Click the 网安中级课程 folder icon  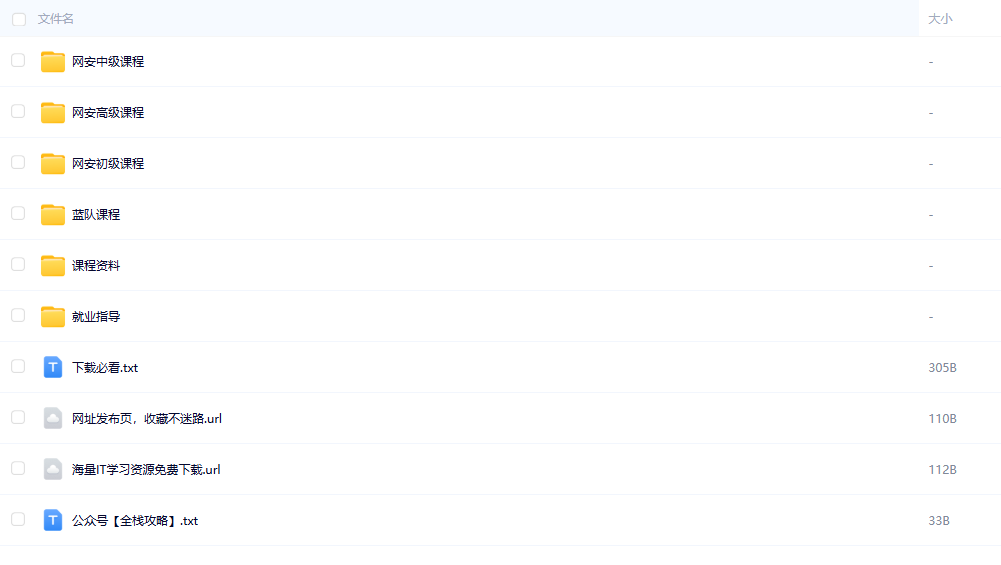pos(53,62)
